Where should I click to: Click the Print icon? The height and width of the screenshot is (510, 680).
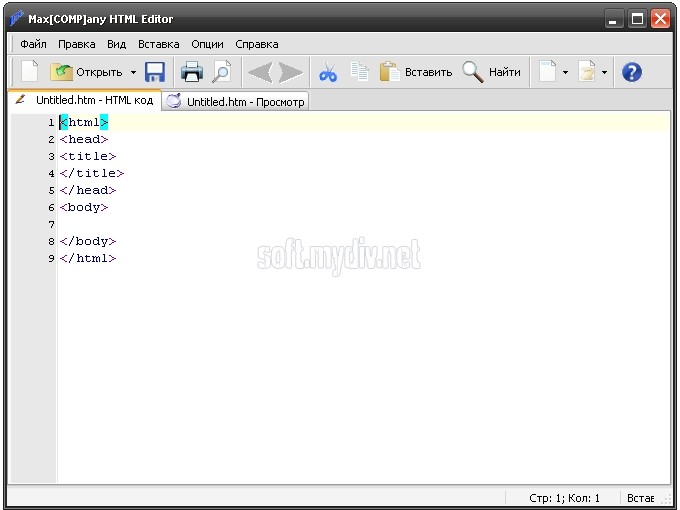point(191,72)
